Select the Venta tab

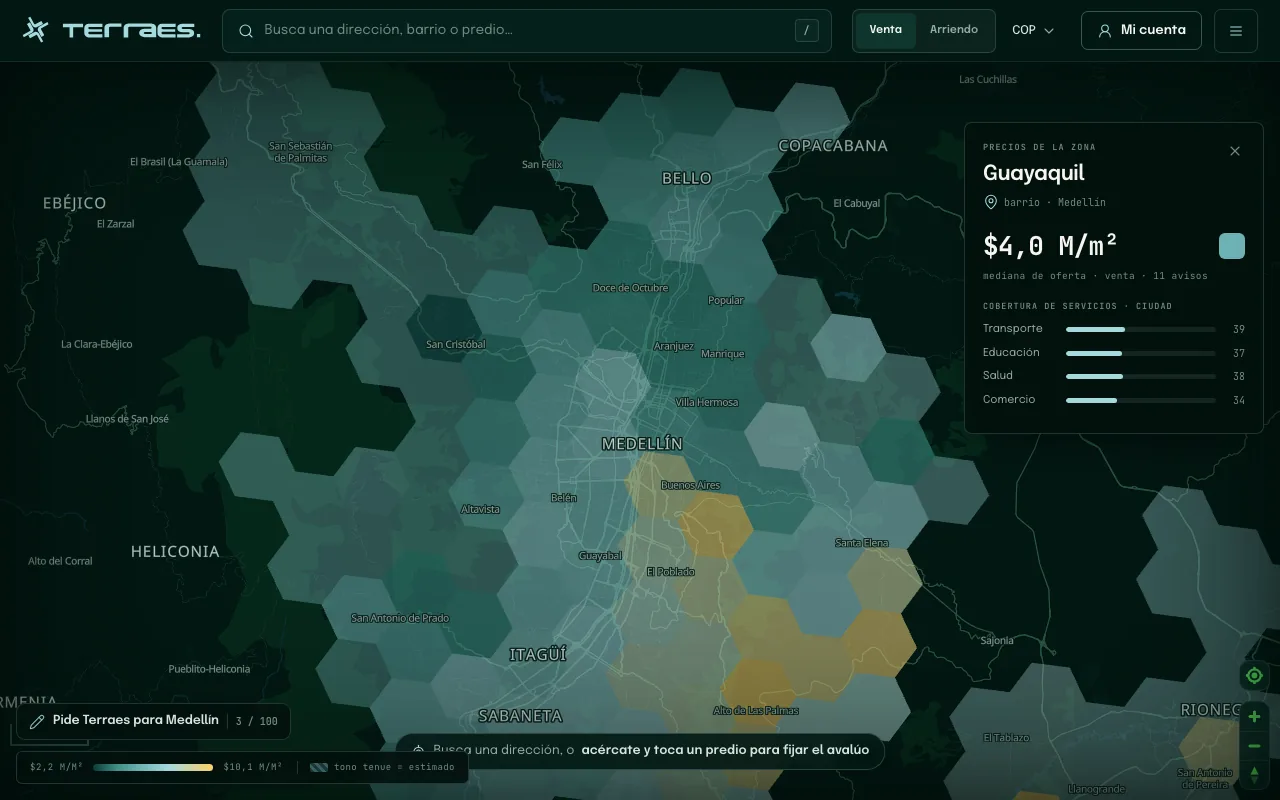click(885, 30)
